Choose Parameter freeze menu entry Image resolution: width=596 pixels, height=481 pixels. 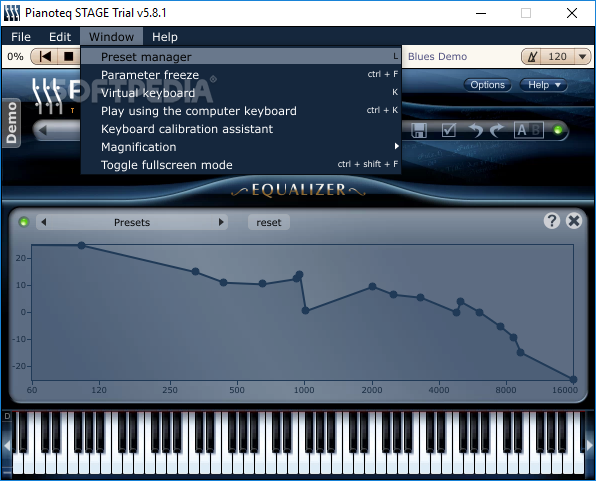pyautogui.click(x=241, y=75)
